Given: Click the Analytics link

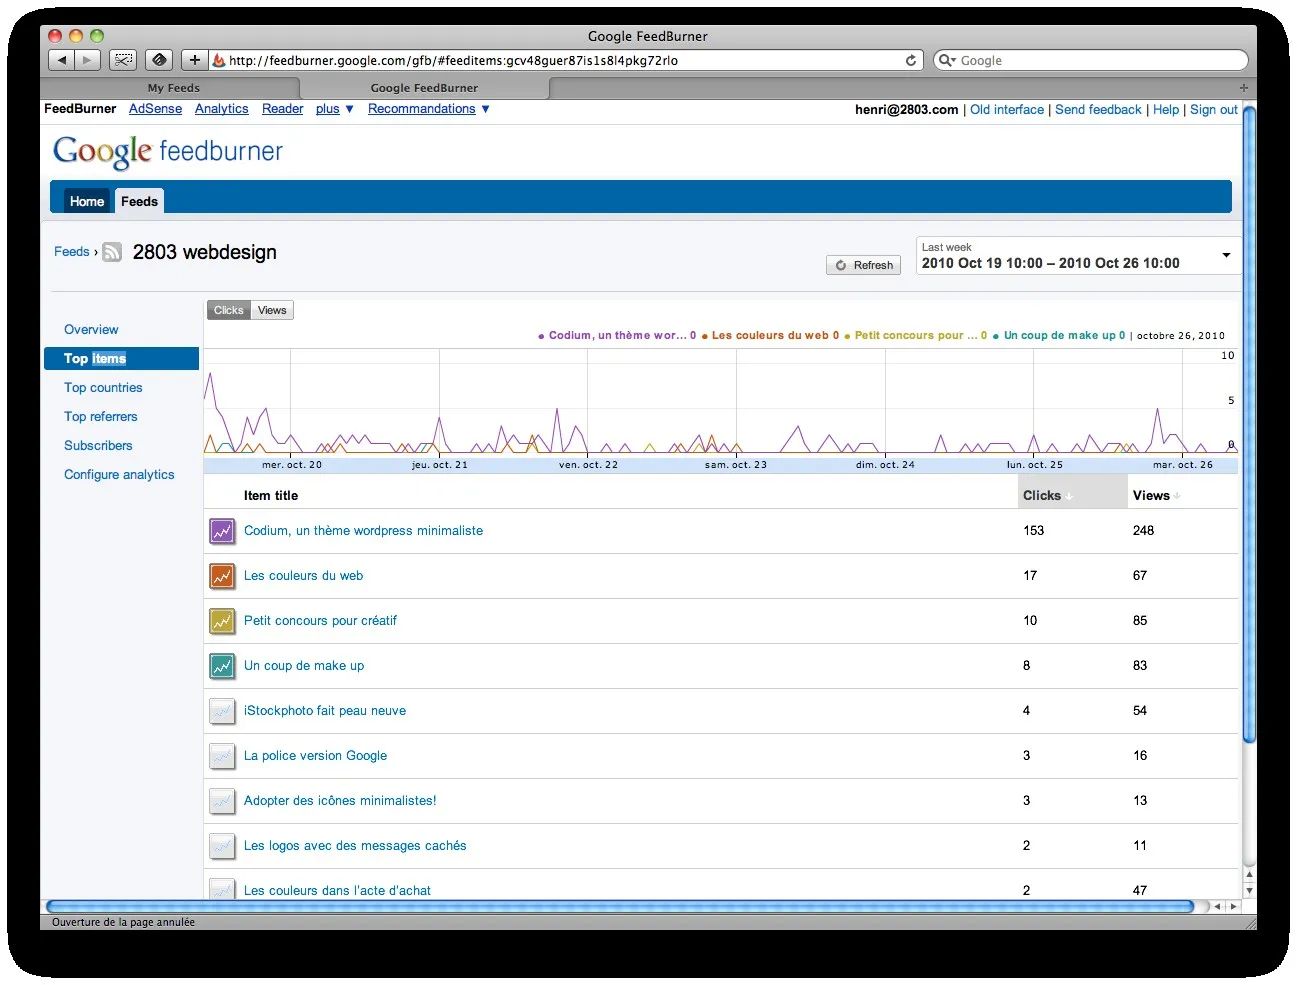Looking at the screenshot, I should point(222,109).
